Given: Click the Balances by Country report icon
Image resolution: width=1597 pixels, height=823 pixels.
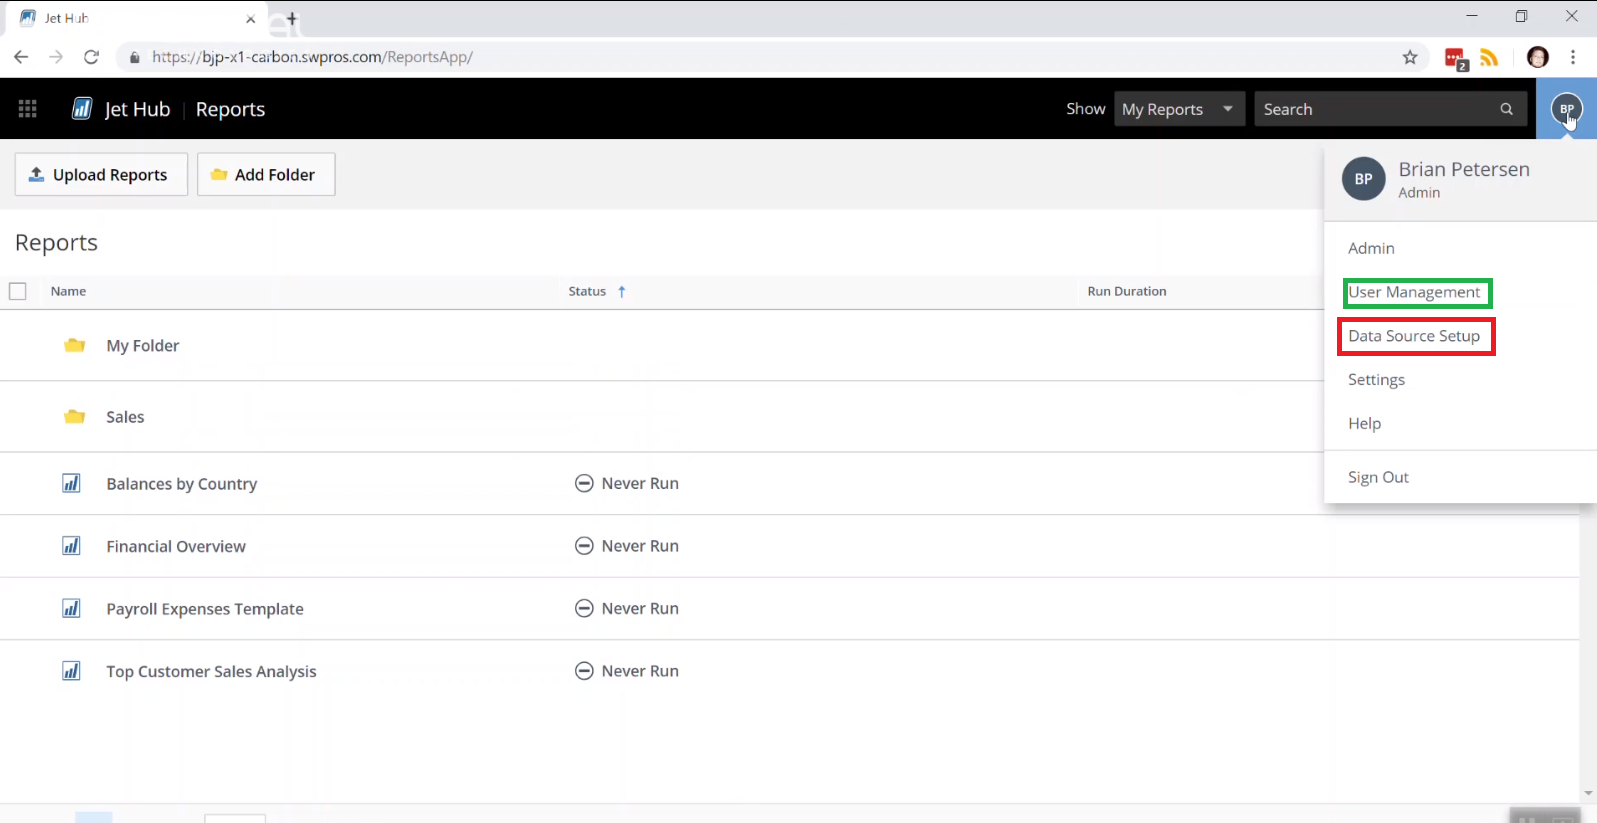Looking at the screenshot, I should (72, 484).
